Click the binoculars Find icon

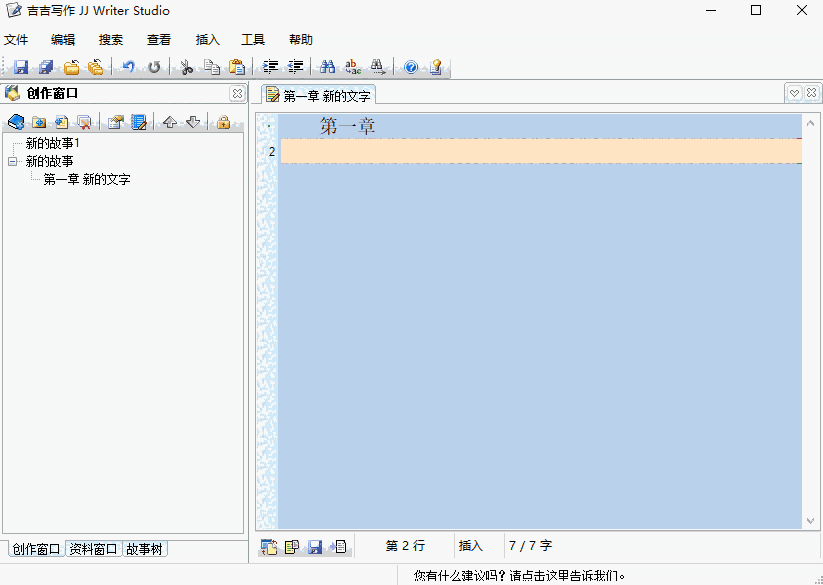328,67
